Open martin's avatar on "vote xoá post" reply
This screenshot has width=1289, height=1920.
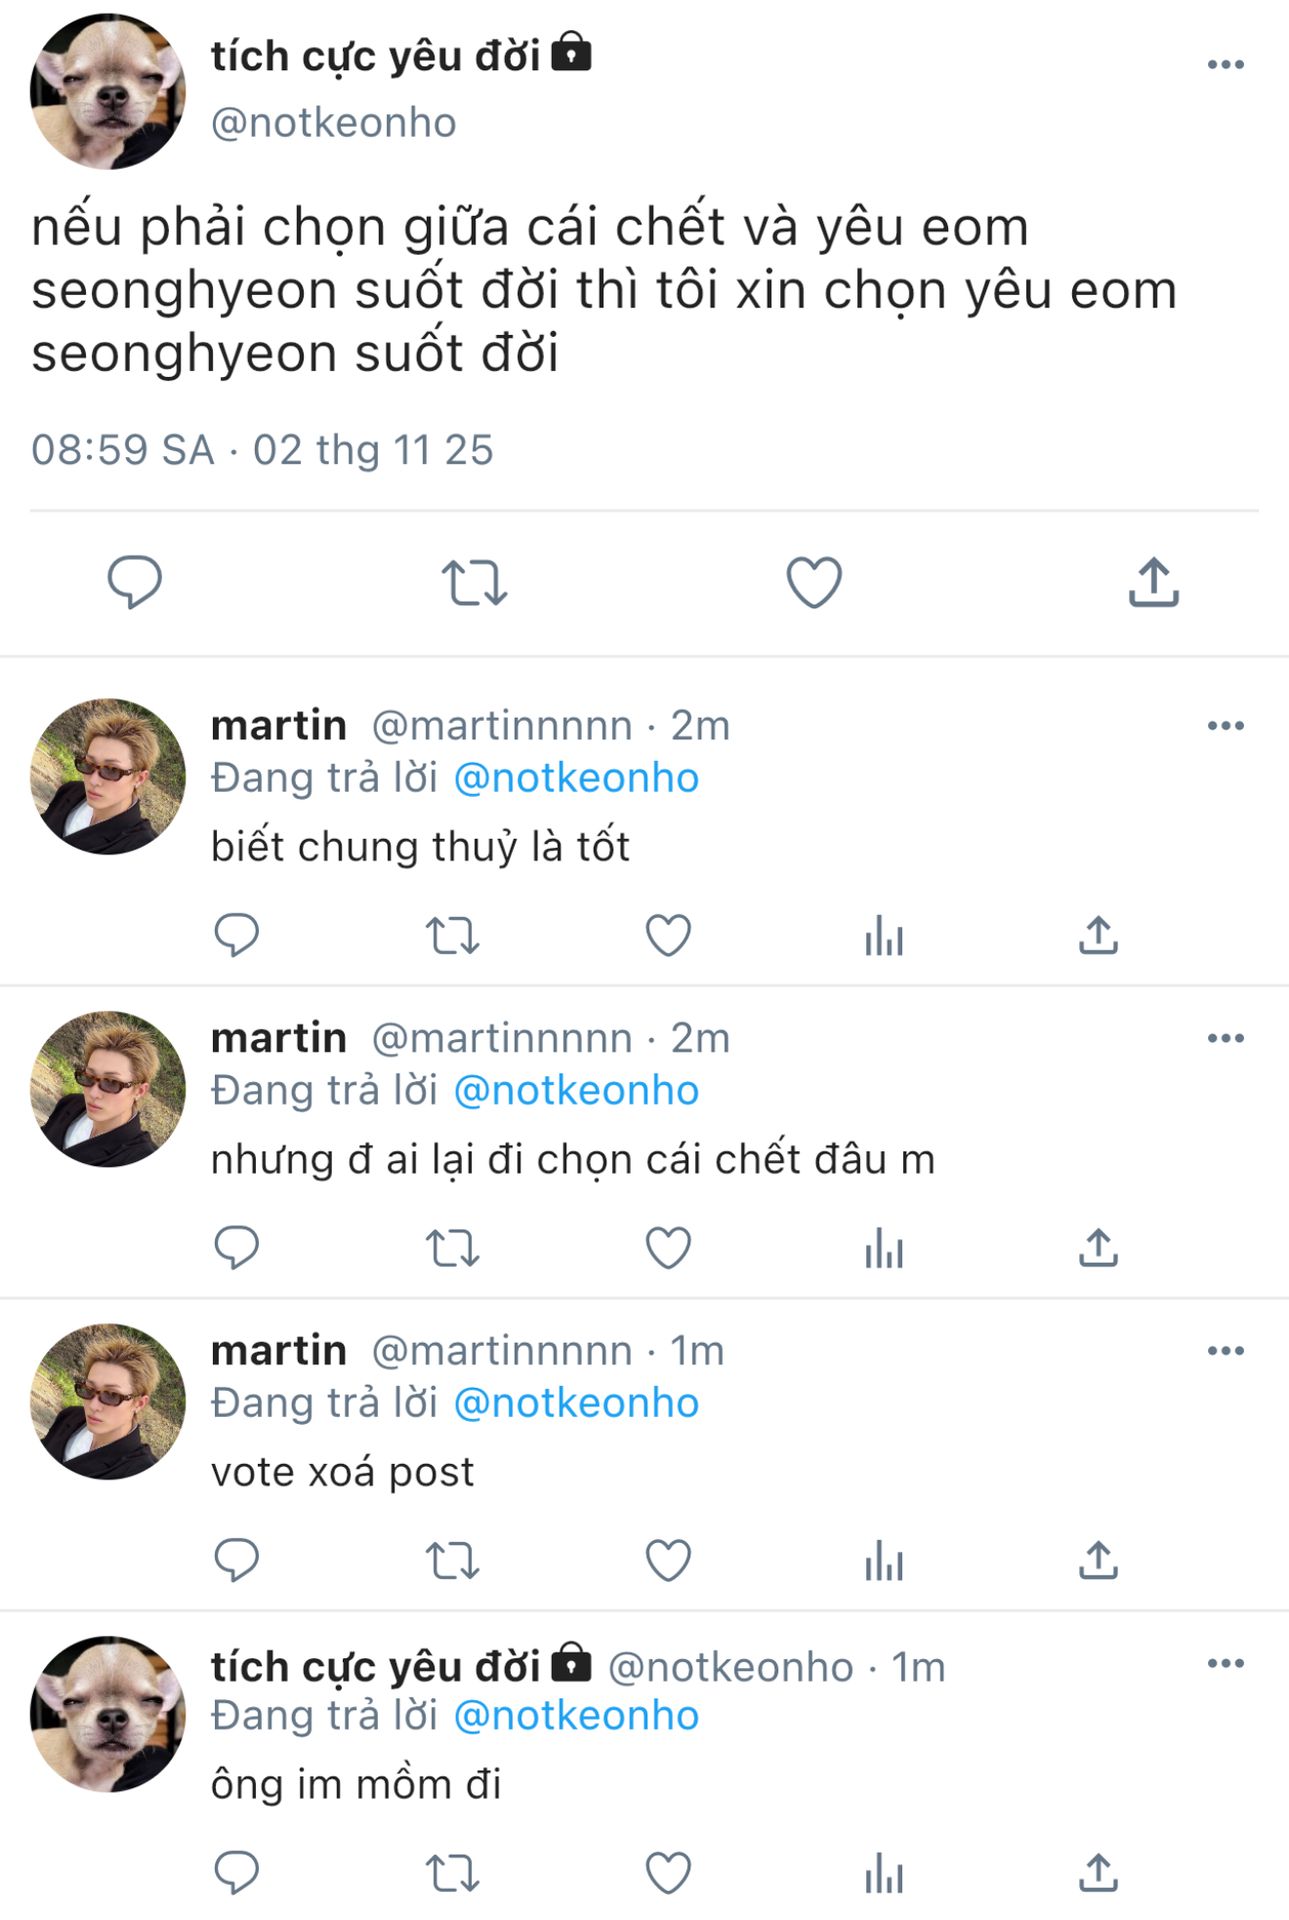point(108,1401)
